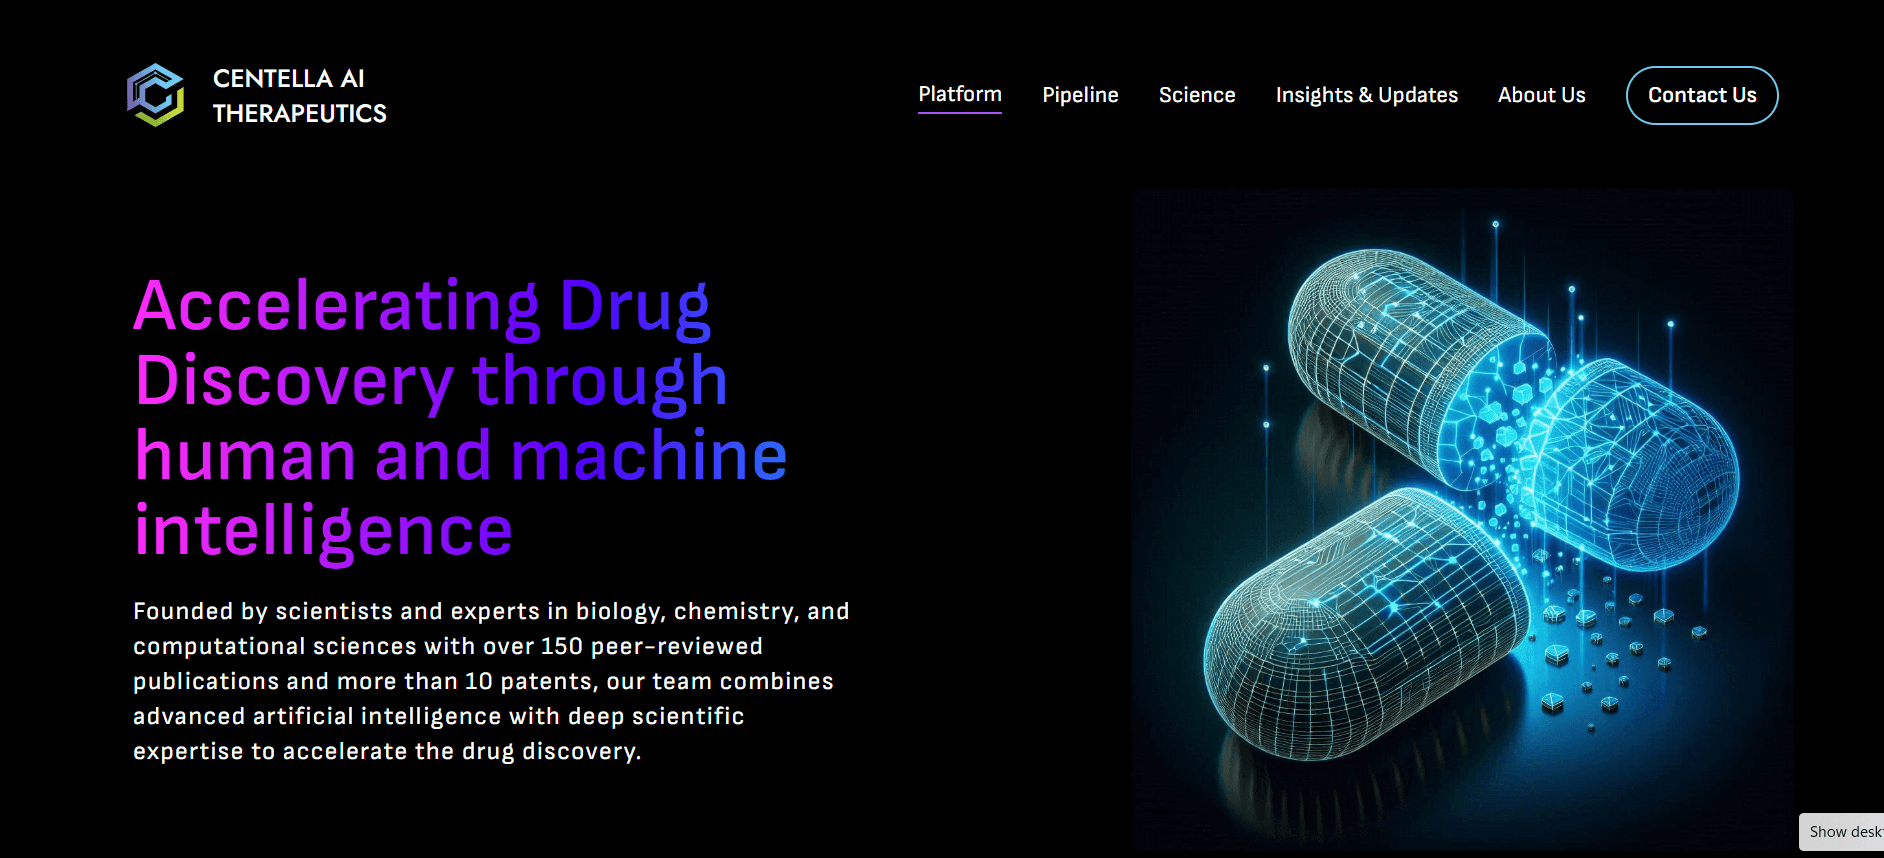
Task: Click the Centella hexagon logo icon
Action: tap(155, 95)
